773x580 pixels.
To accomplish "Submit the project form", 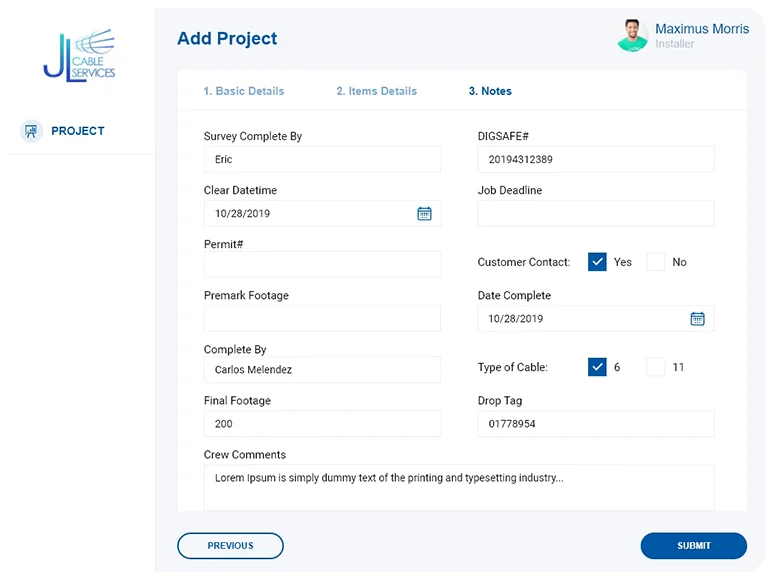I will 693,545.
